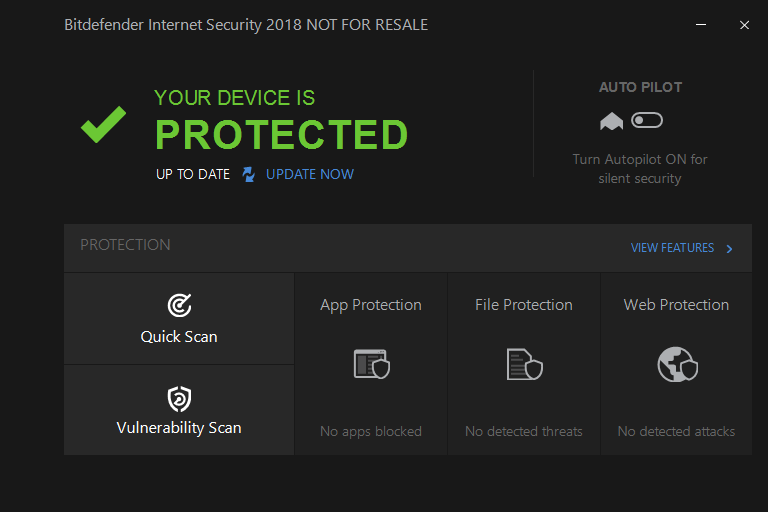The image size is (768, 512).
Task: Expand features with the chevron arrow
Action: pos(729,249)
